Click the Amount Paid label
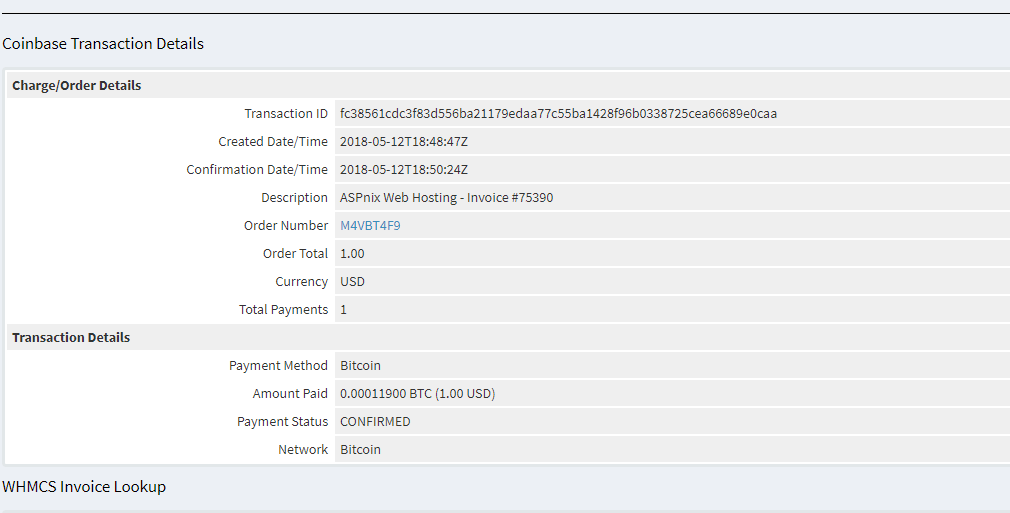This screenshot has width=1010, height=513. 290,394
